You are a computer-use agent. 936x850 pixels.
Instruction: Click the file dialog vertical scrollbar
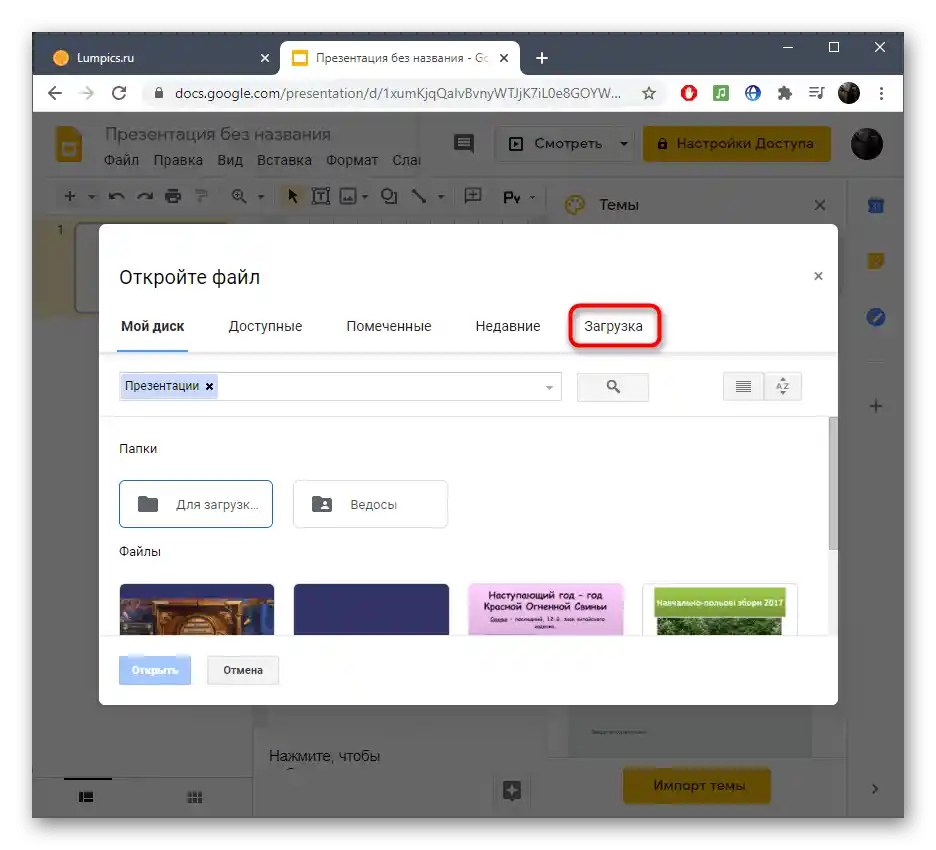[833, 483]
